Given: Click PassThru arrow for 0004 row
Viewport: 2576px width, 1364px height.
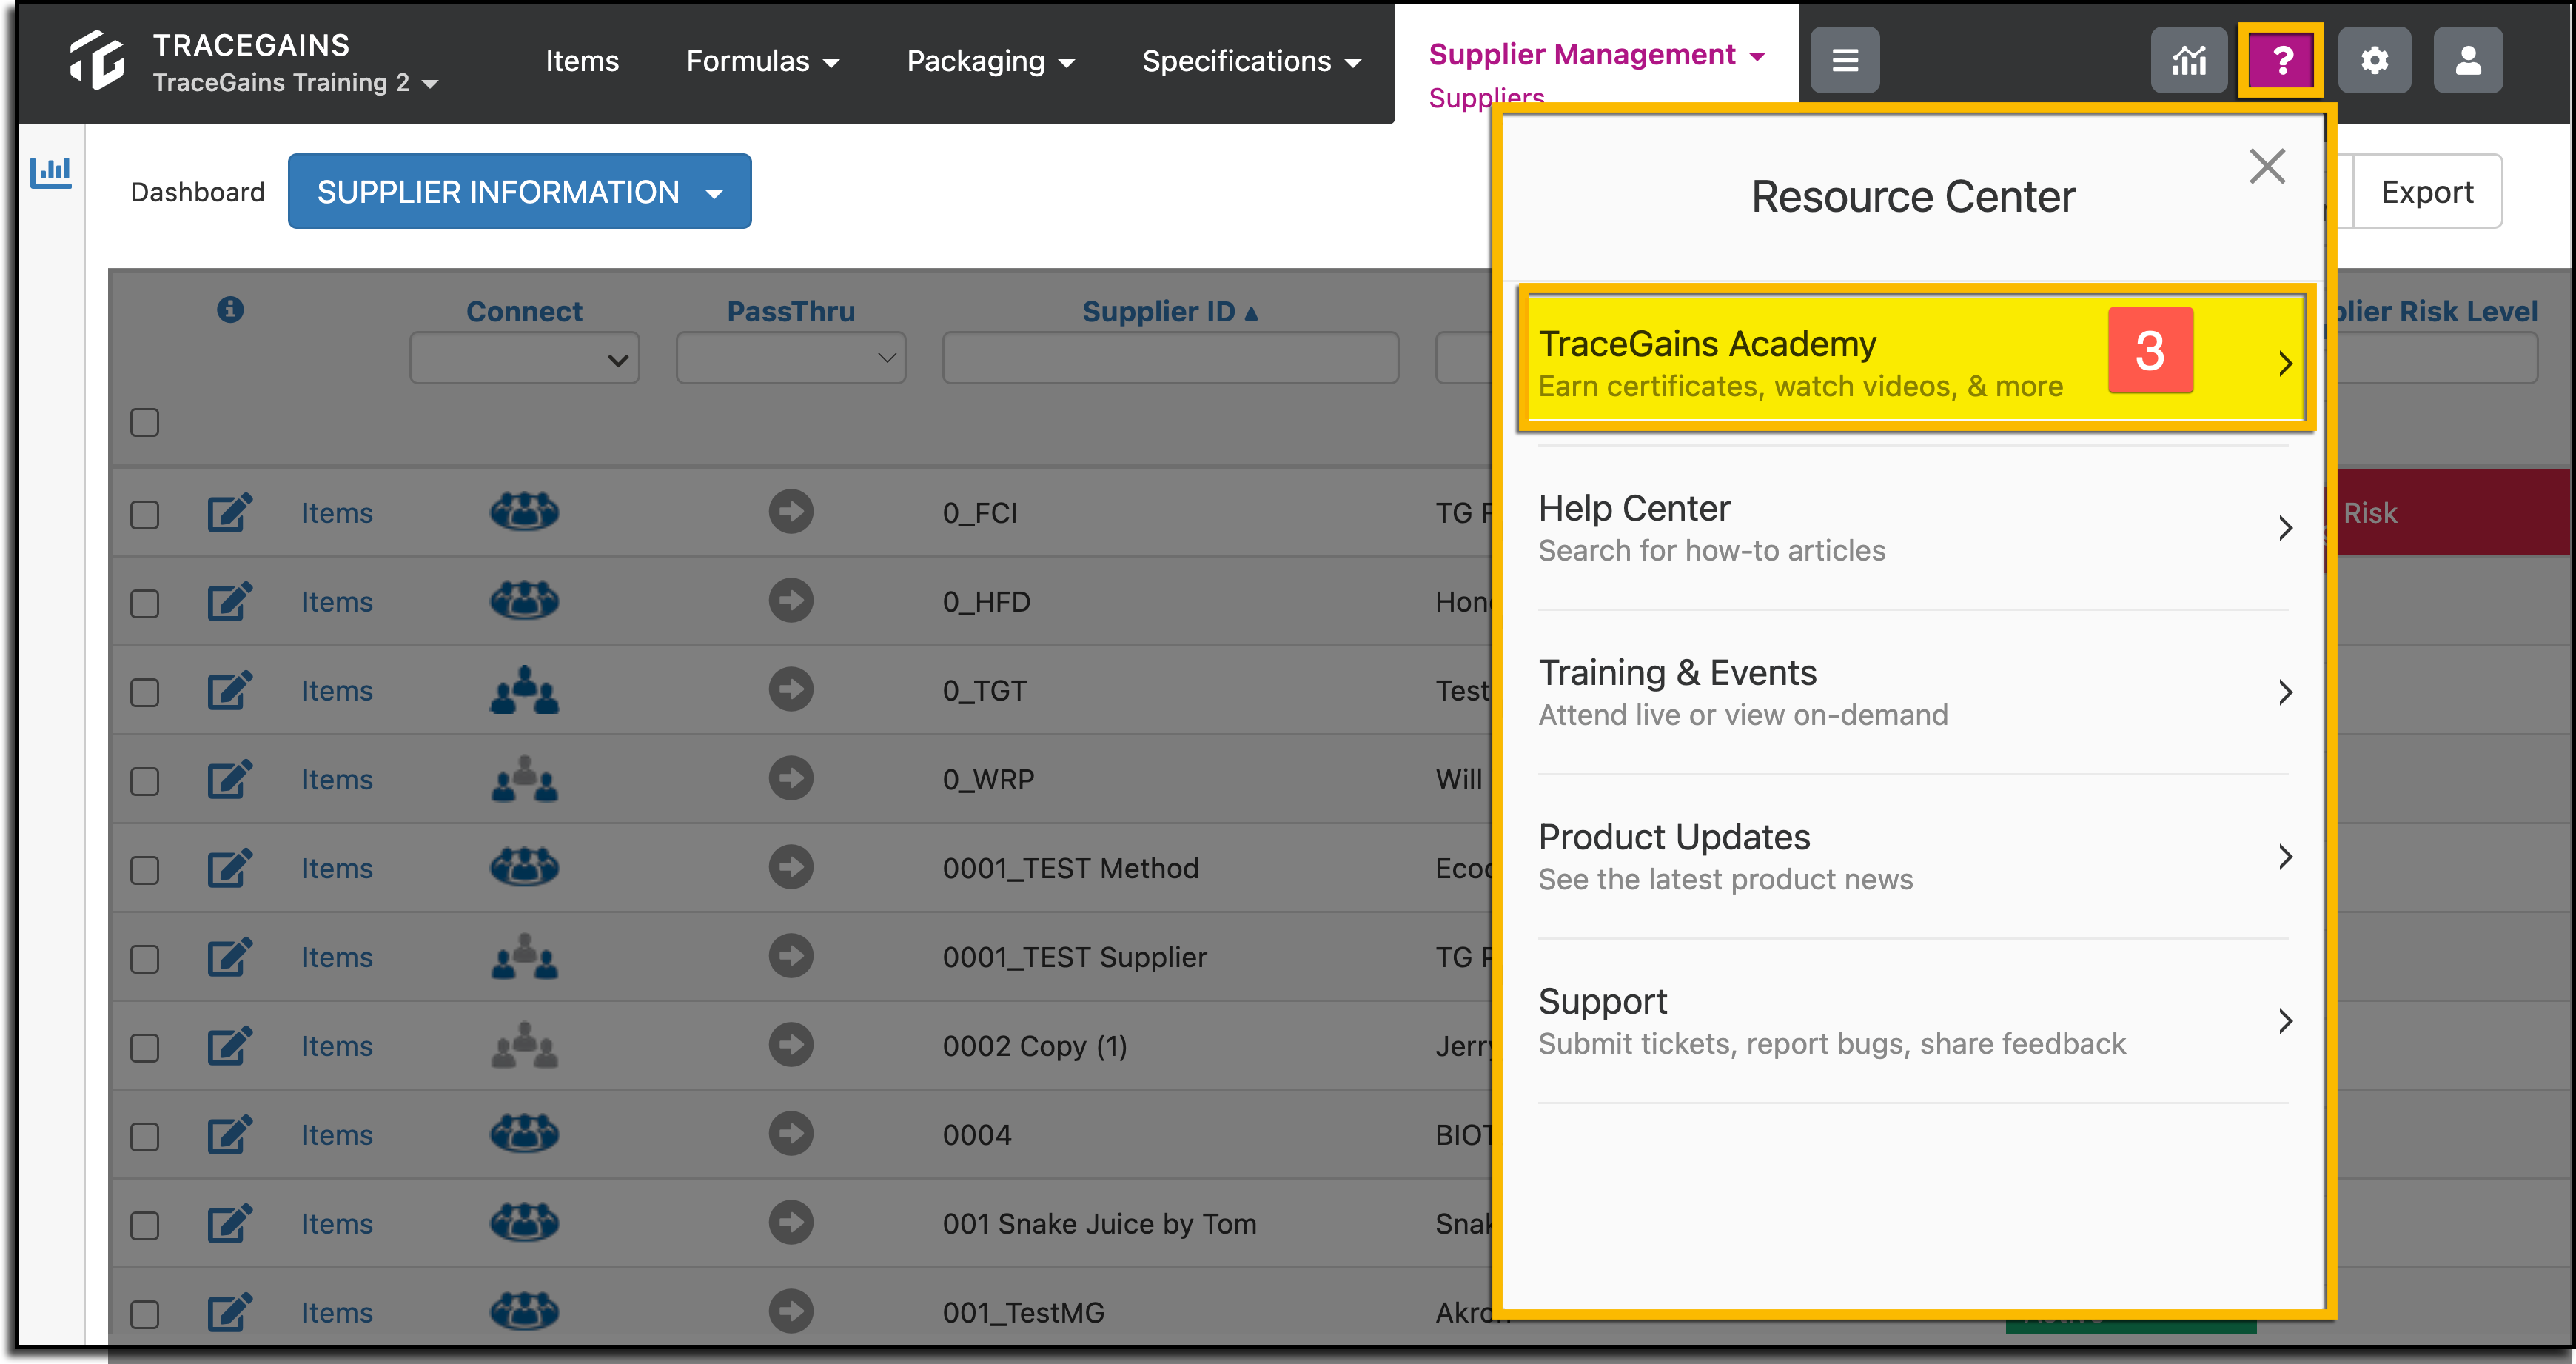Looking at the screenshot, I should pyautogui.click(x=790, y=1133).
